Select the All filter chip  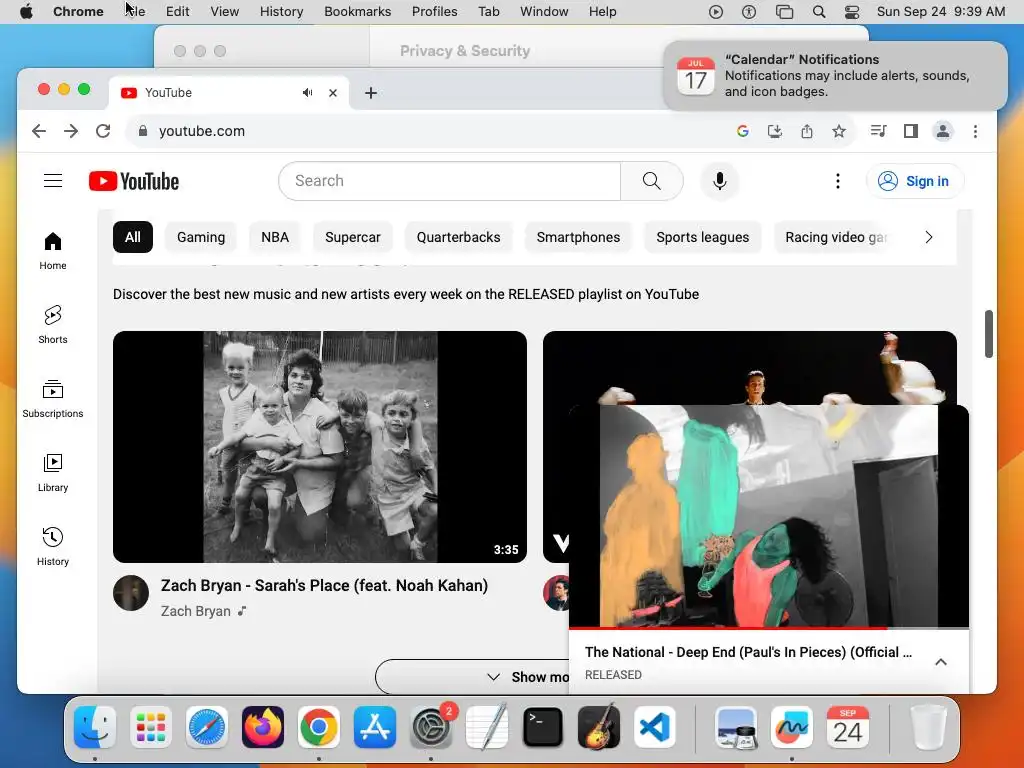pyautogui.click(x=133, y=237)
